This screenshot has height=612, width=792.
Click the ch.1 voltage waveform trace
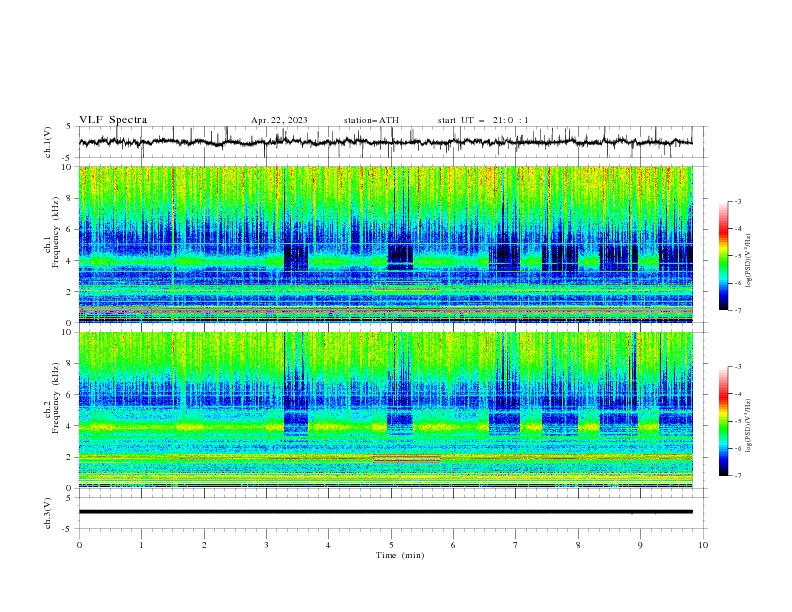pos(385,142)
